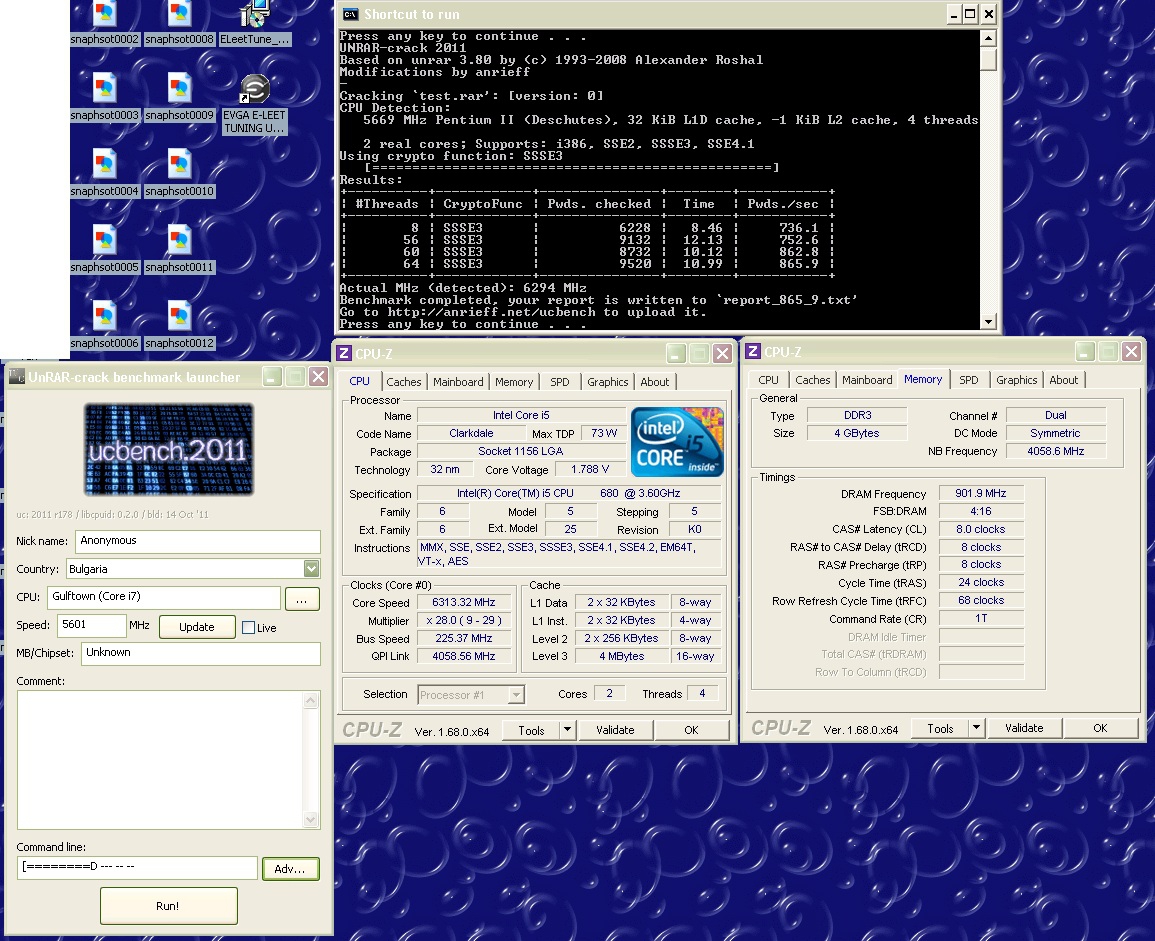Open the snaphsot0002 desktop icon

tap(105, 22)
